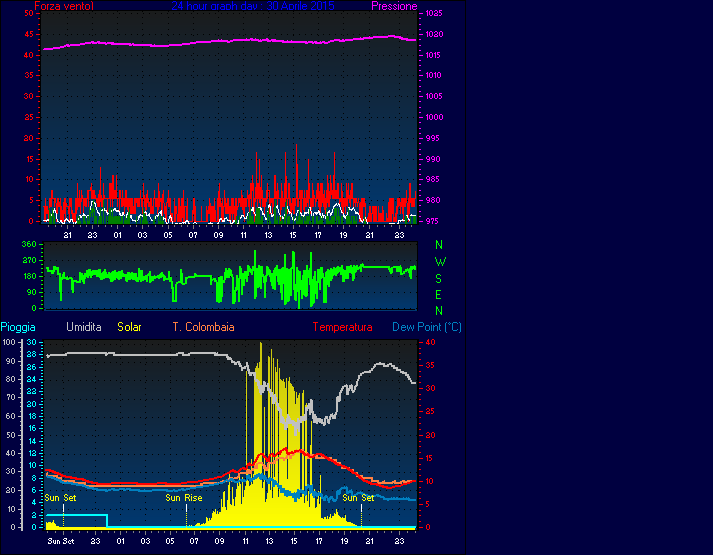Screen dimensions: 713x555
Task: Click pressure axis value 1025
Action: pyautogui.click(x=434, y=13)
